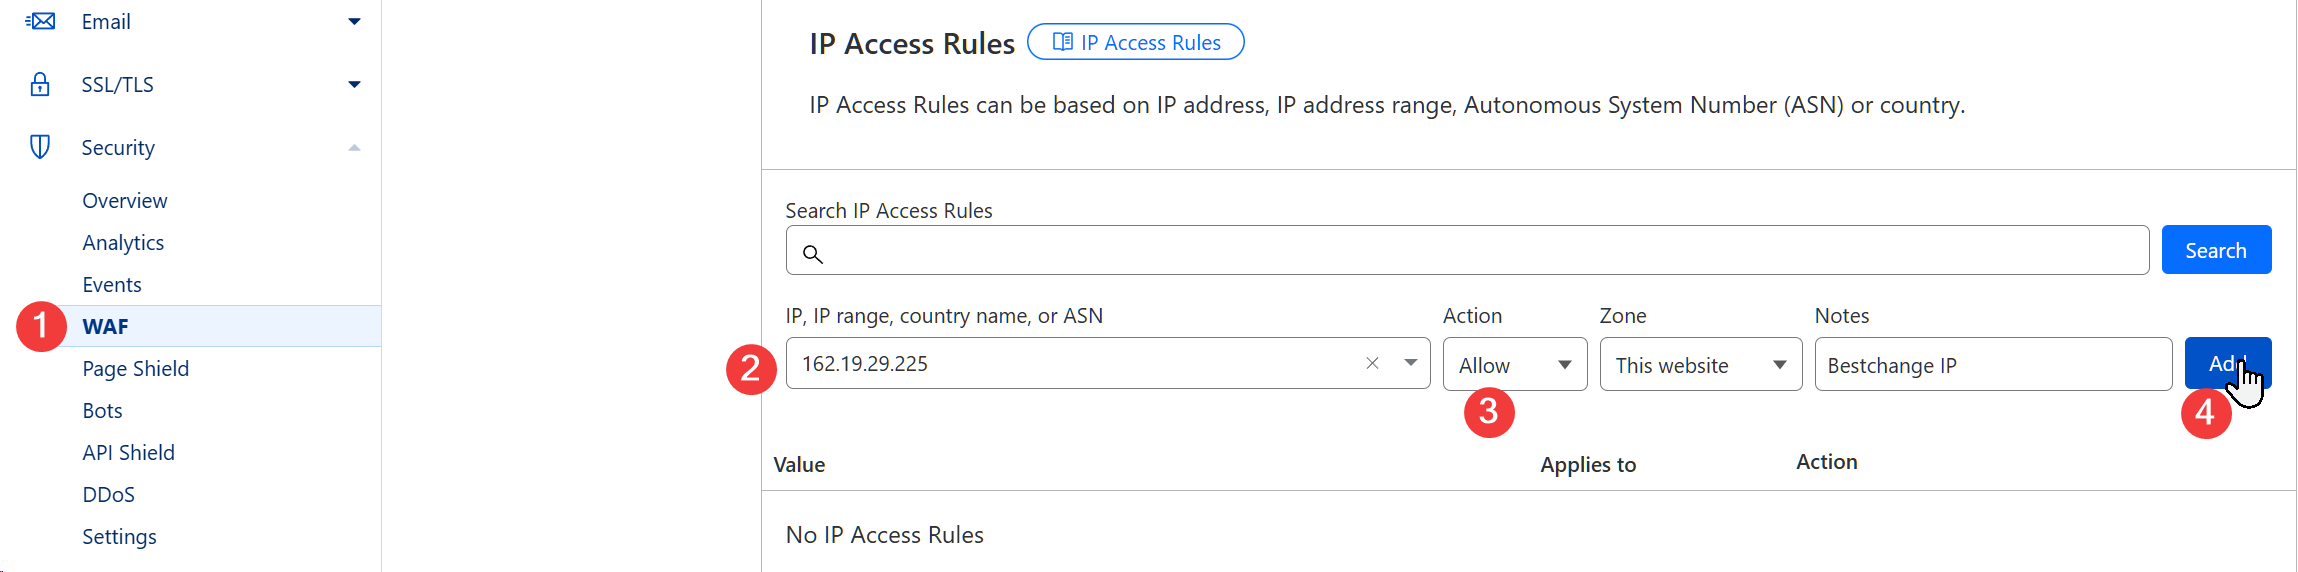Screen dimensions: 2298x572
Task: Open the Analytics menu item
Action: pyautogui.click(x=123, y=242)
